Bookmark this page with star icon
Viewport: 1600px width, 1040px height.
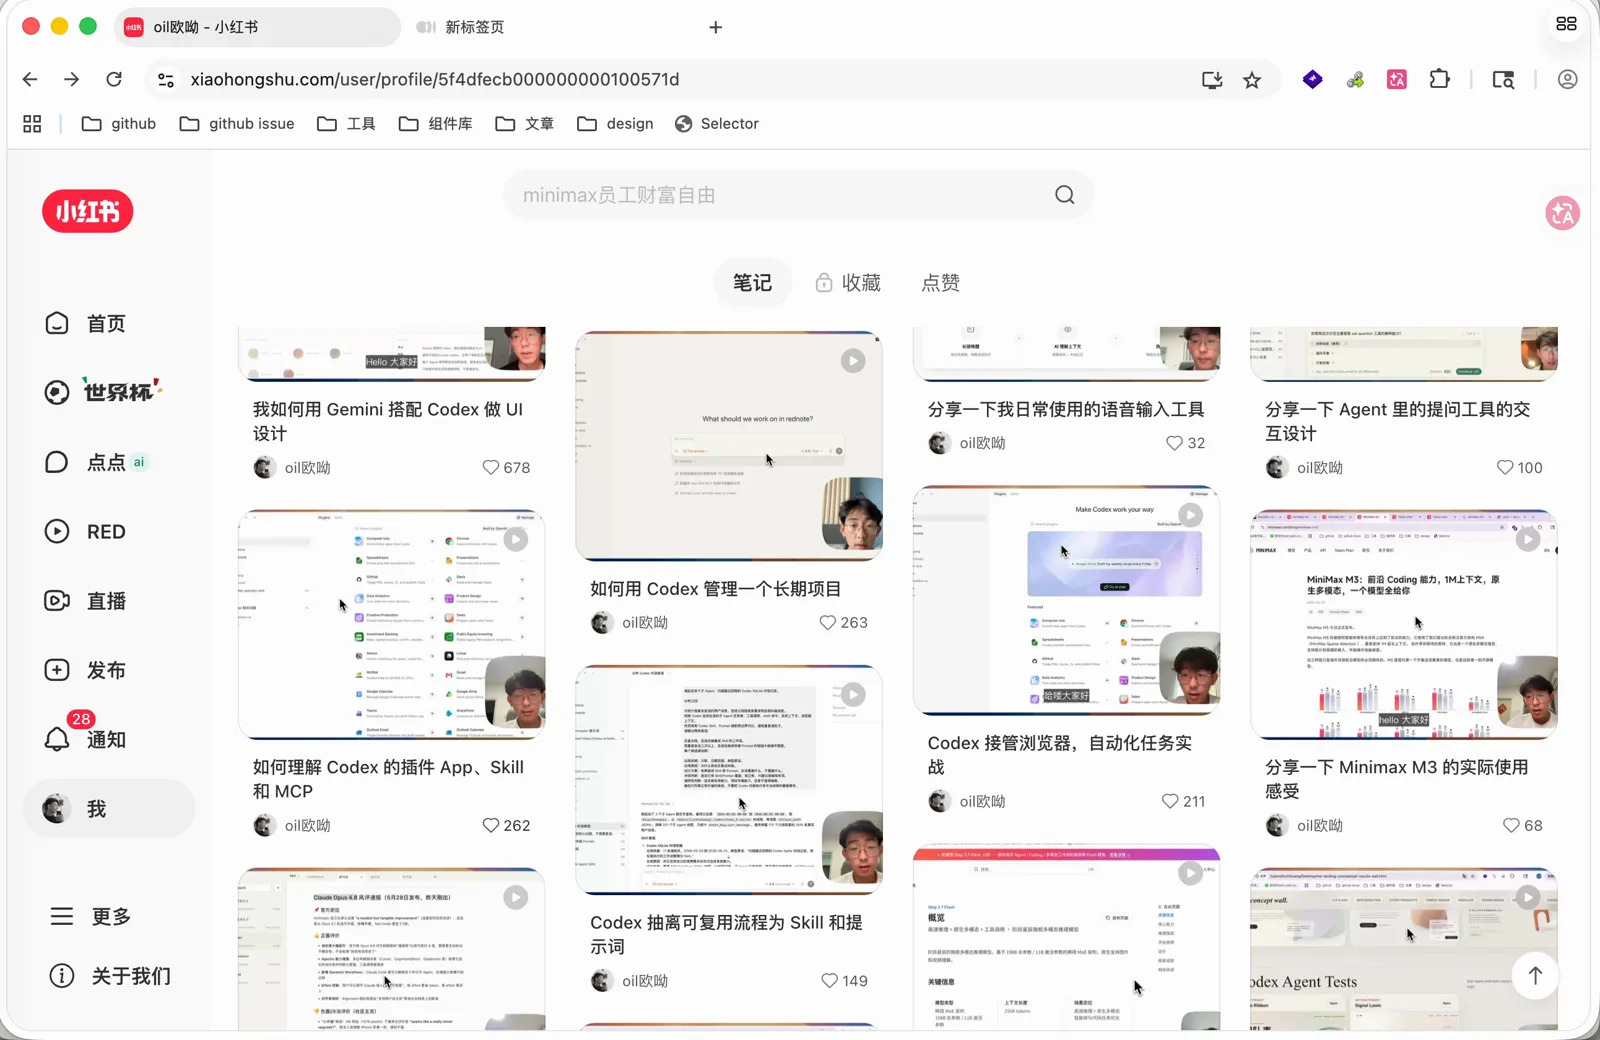1252,79
